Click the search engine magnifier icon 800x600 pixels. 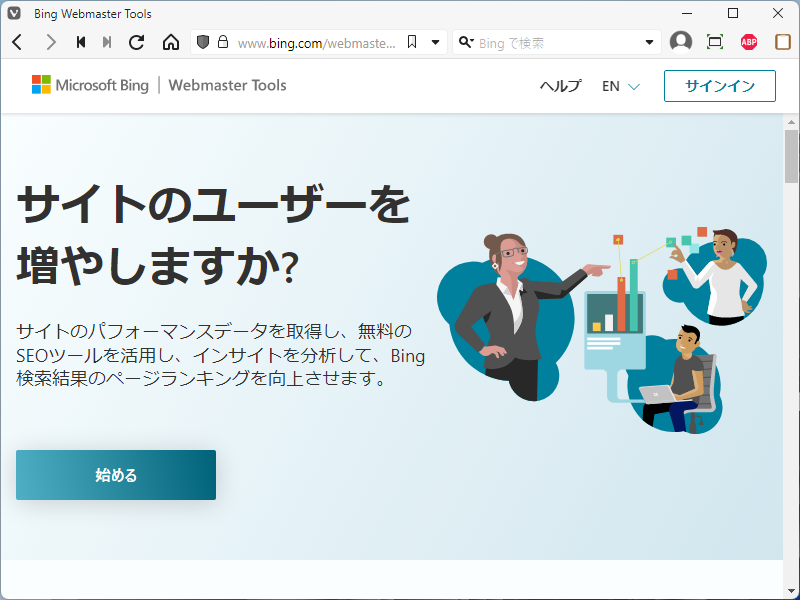(466, 42)
